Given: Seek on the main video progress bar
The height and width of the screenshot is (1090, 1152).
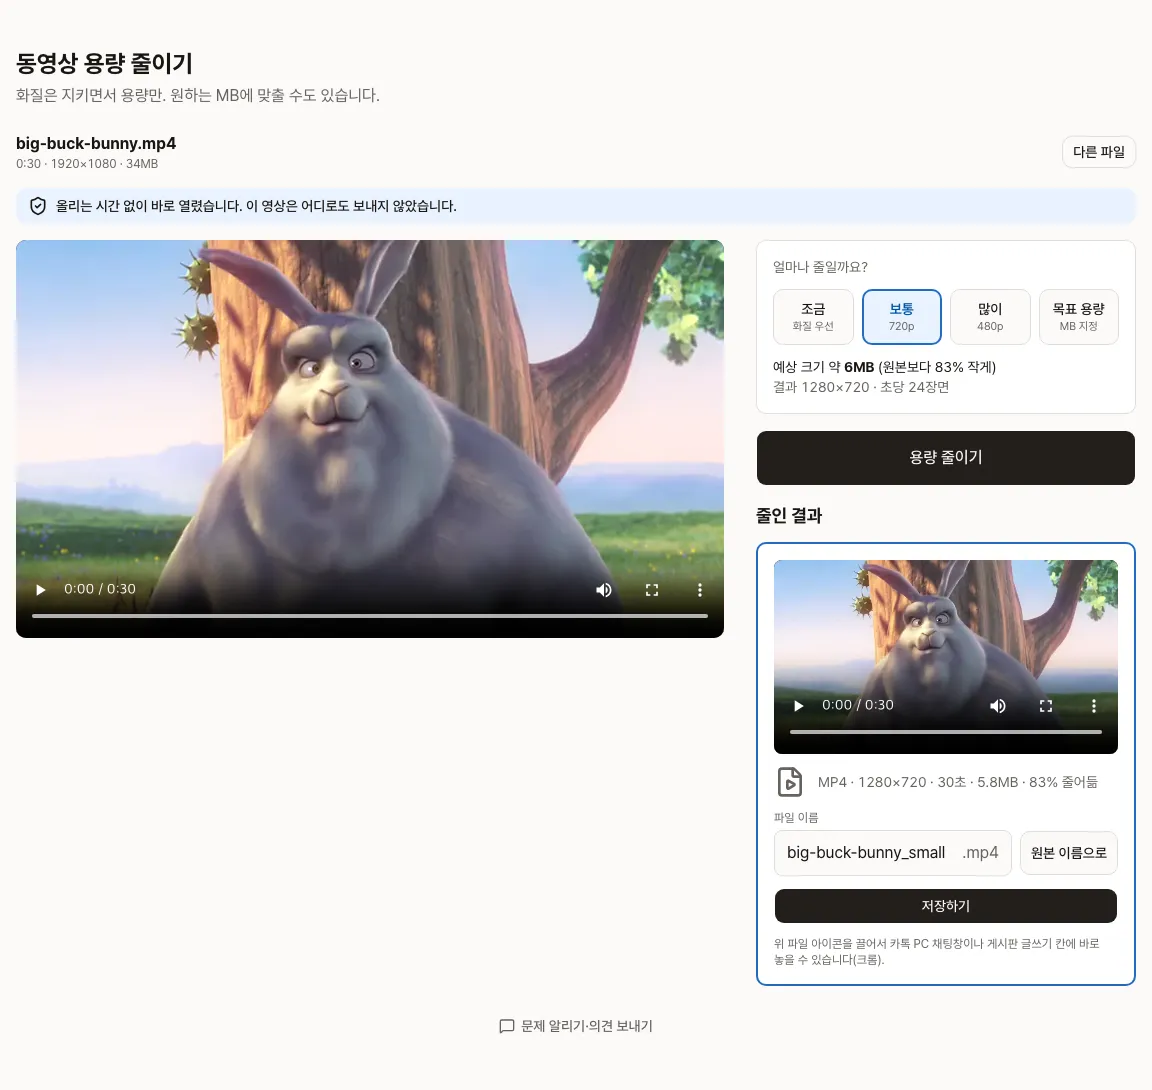Looking at the screenshot, I should click(x=370, y=616).
